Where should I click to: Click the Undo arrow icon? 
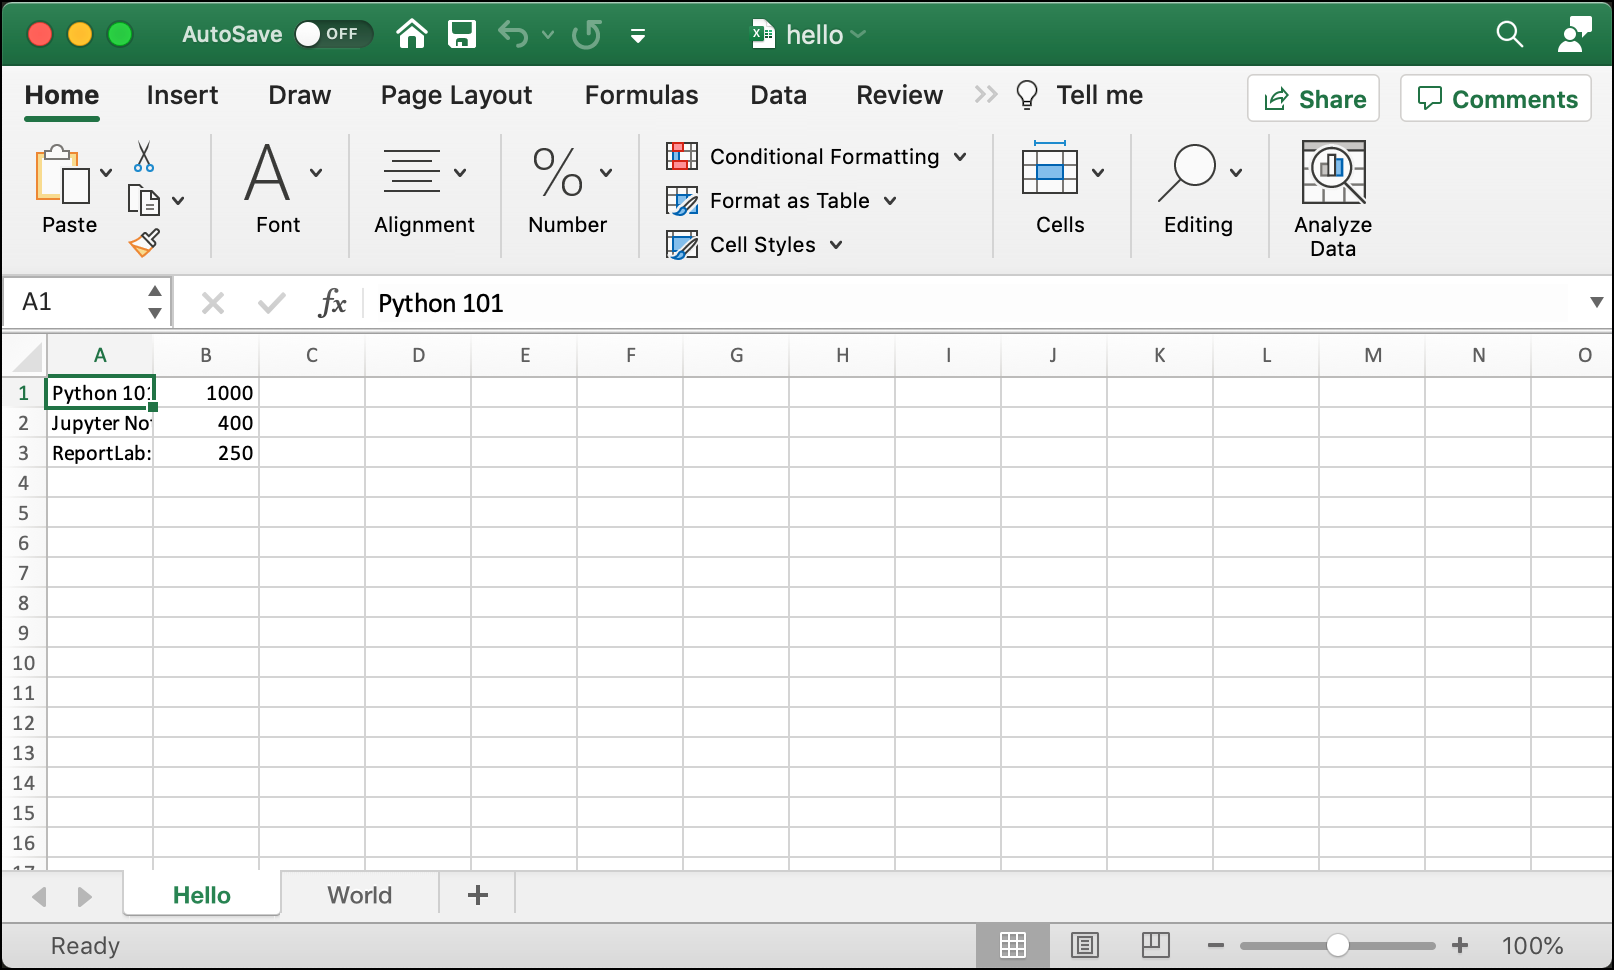[x=512, y=33]
